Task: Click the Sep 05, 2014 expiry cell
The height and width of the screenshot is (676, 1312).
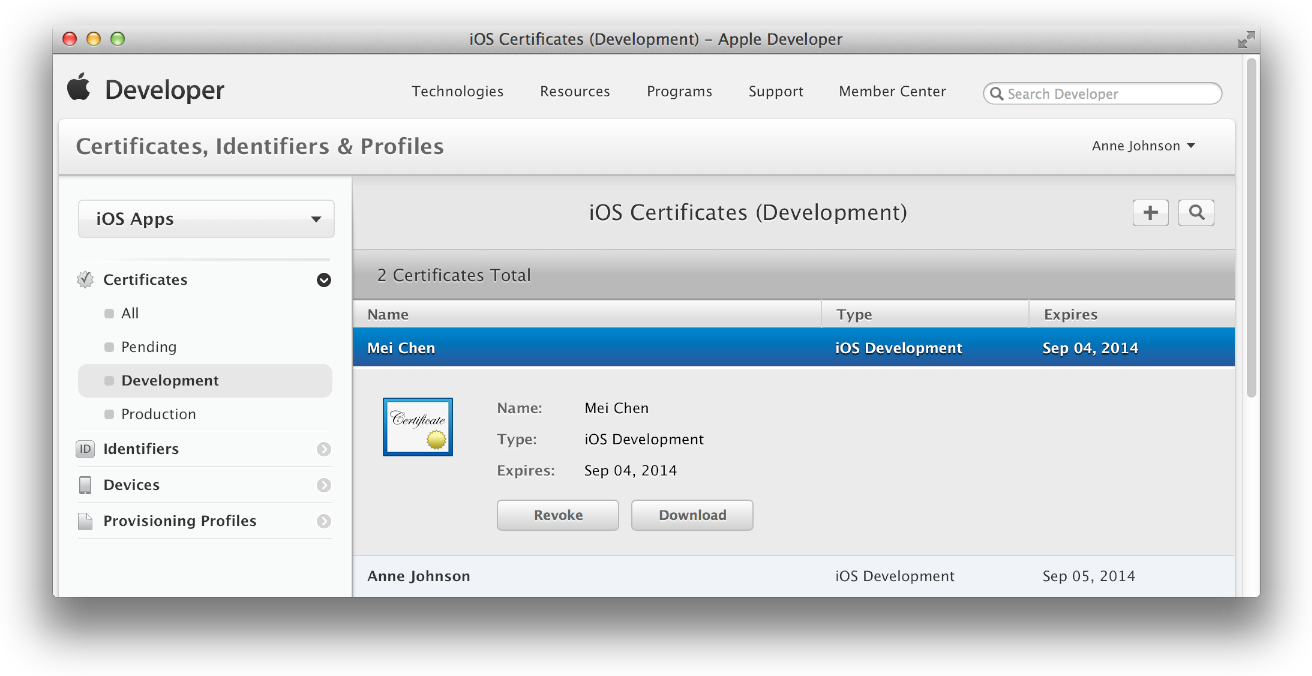Action: (1089, 576)
